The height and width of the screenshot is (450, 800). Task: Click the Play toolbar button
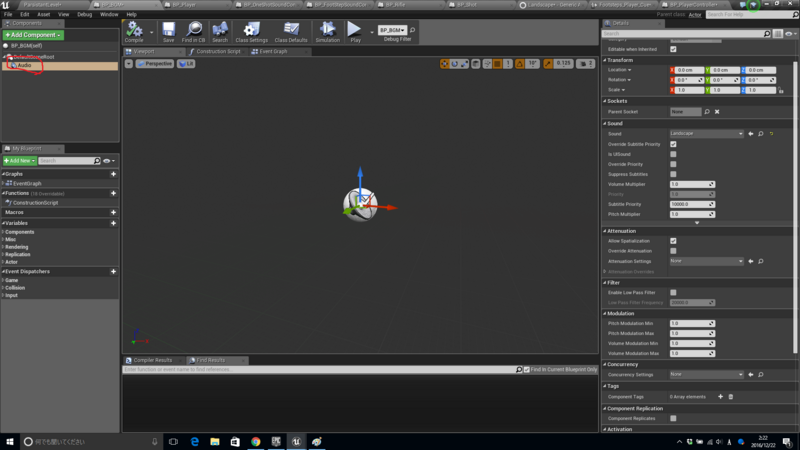coord(355,32)
